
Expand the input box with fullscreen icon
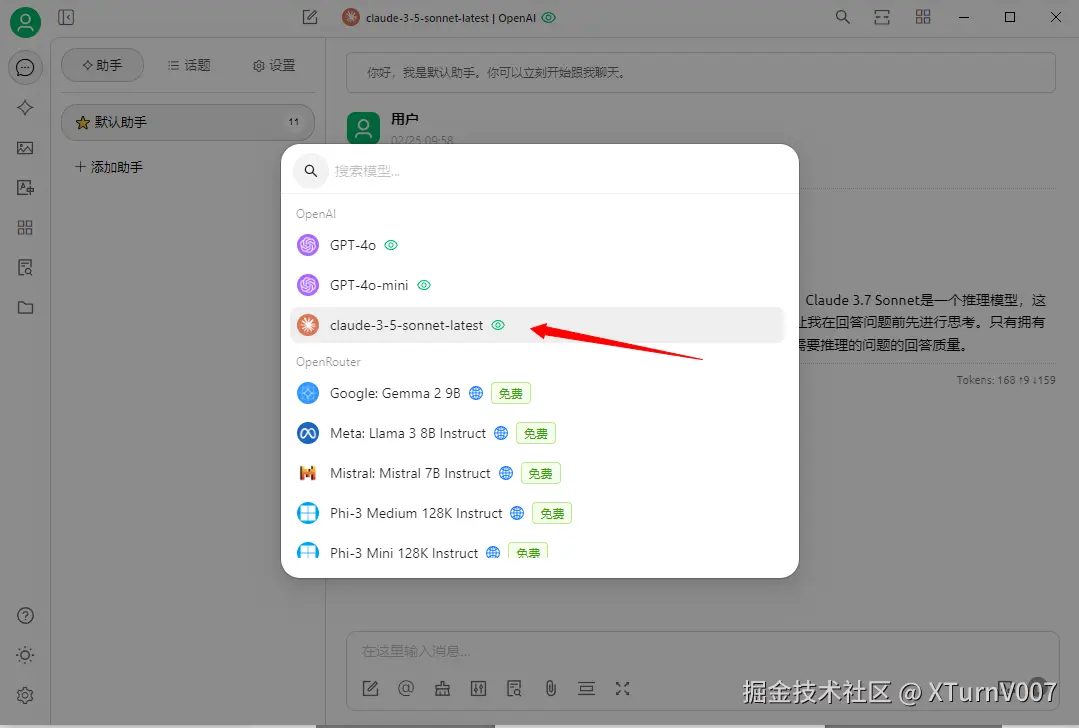(x=623, y=688)
